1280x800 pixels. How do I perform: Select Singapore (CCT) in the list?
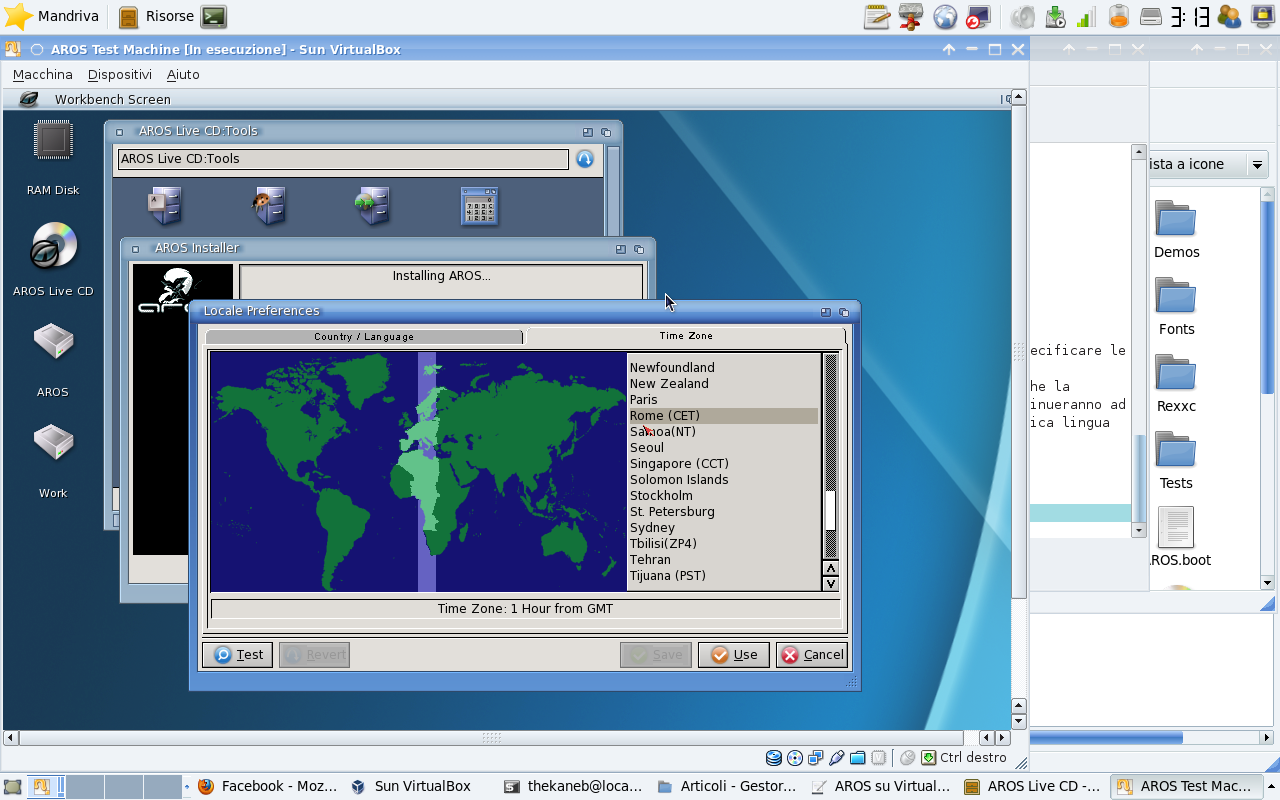[723, 464]
